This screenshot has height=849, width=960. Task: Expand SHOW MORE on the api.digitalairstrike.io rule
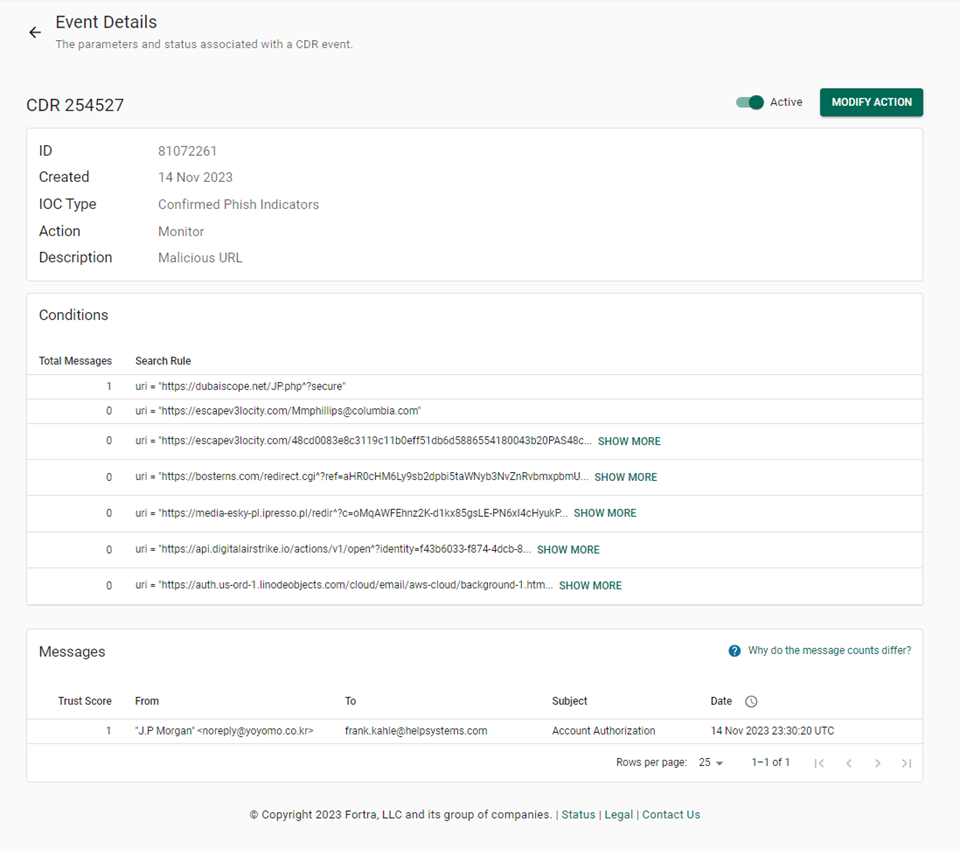point(568,549)
